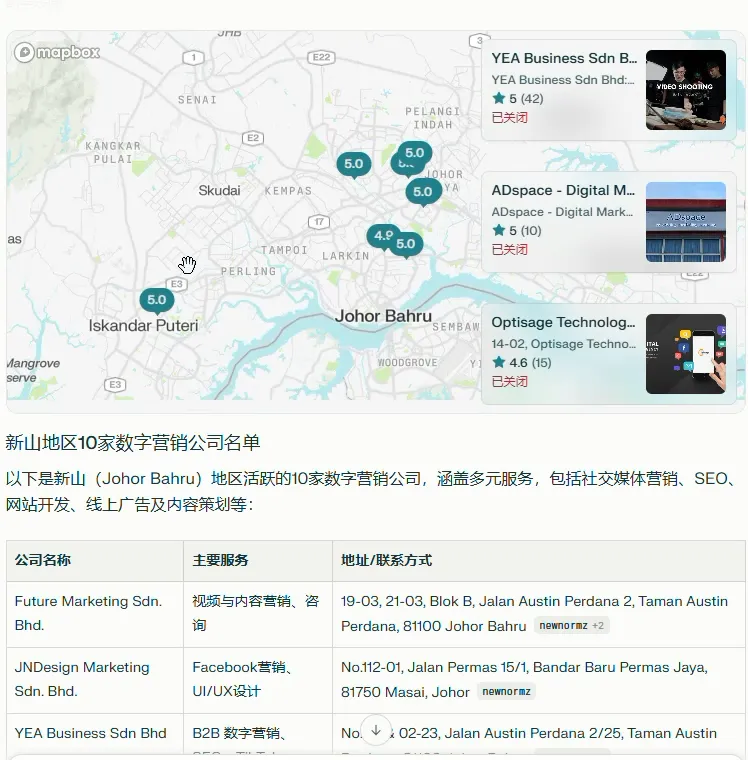Click the 地址/联系方式 column header
The image size is (748, 760).
(x=539, y=561)
